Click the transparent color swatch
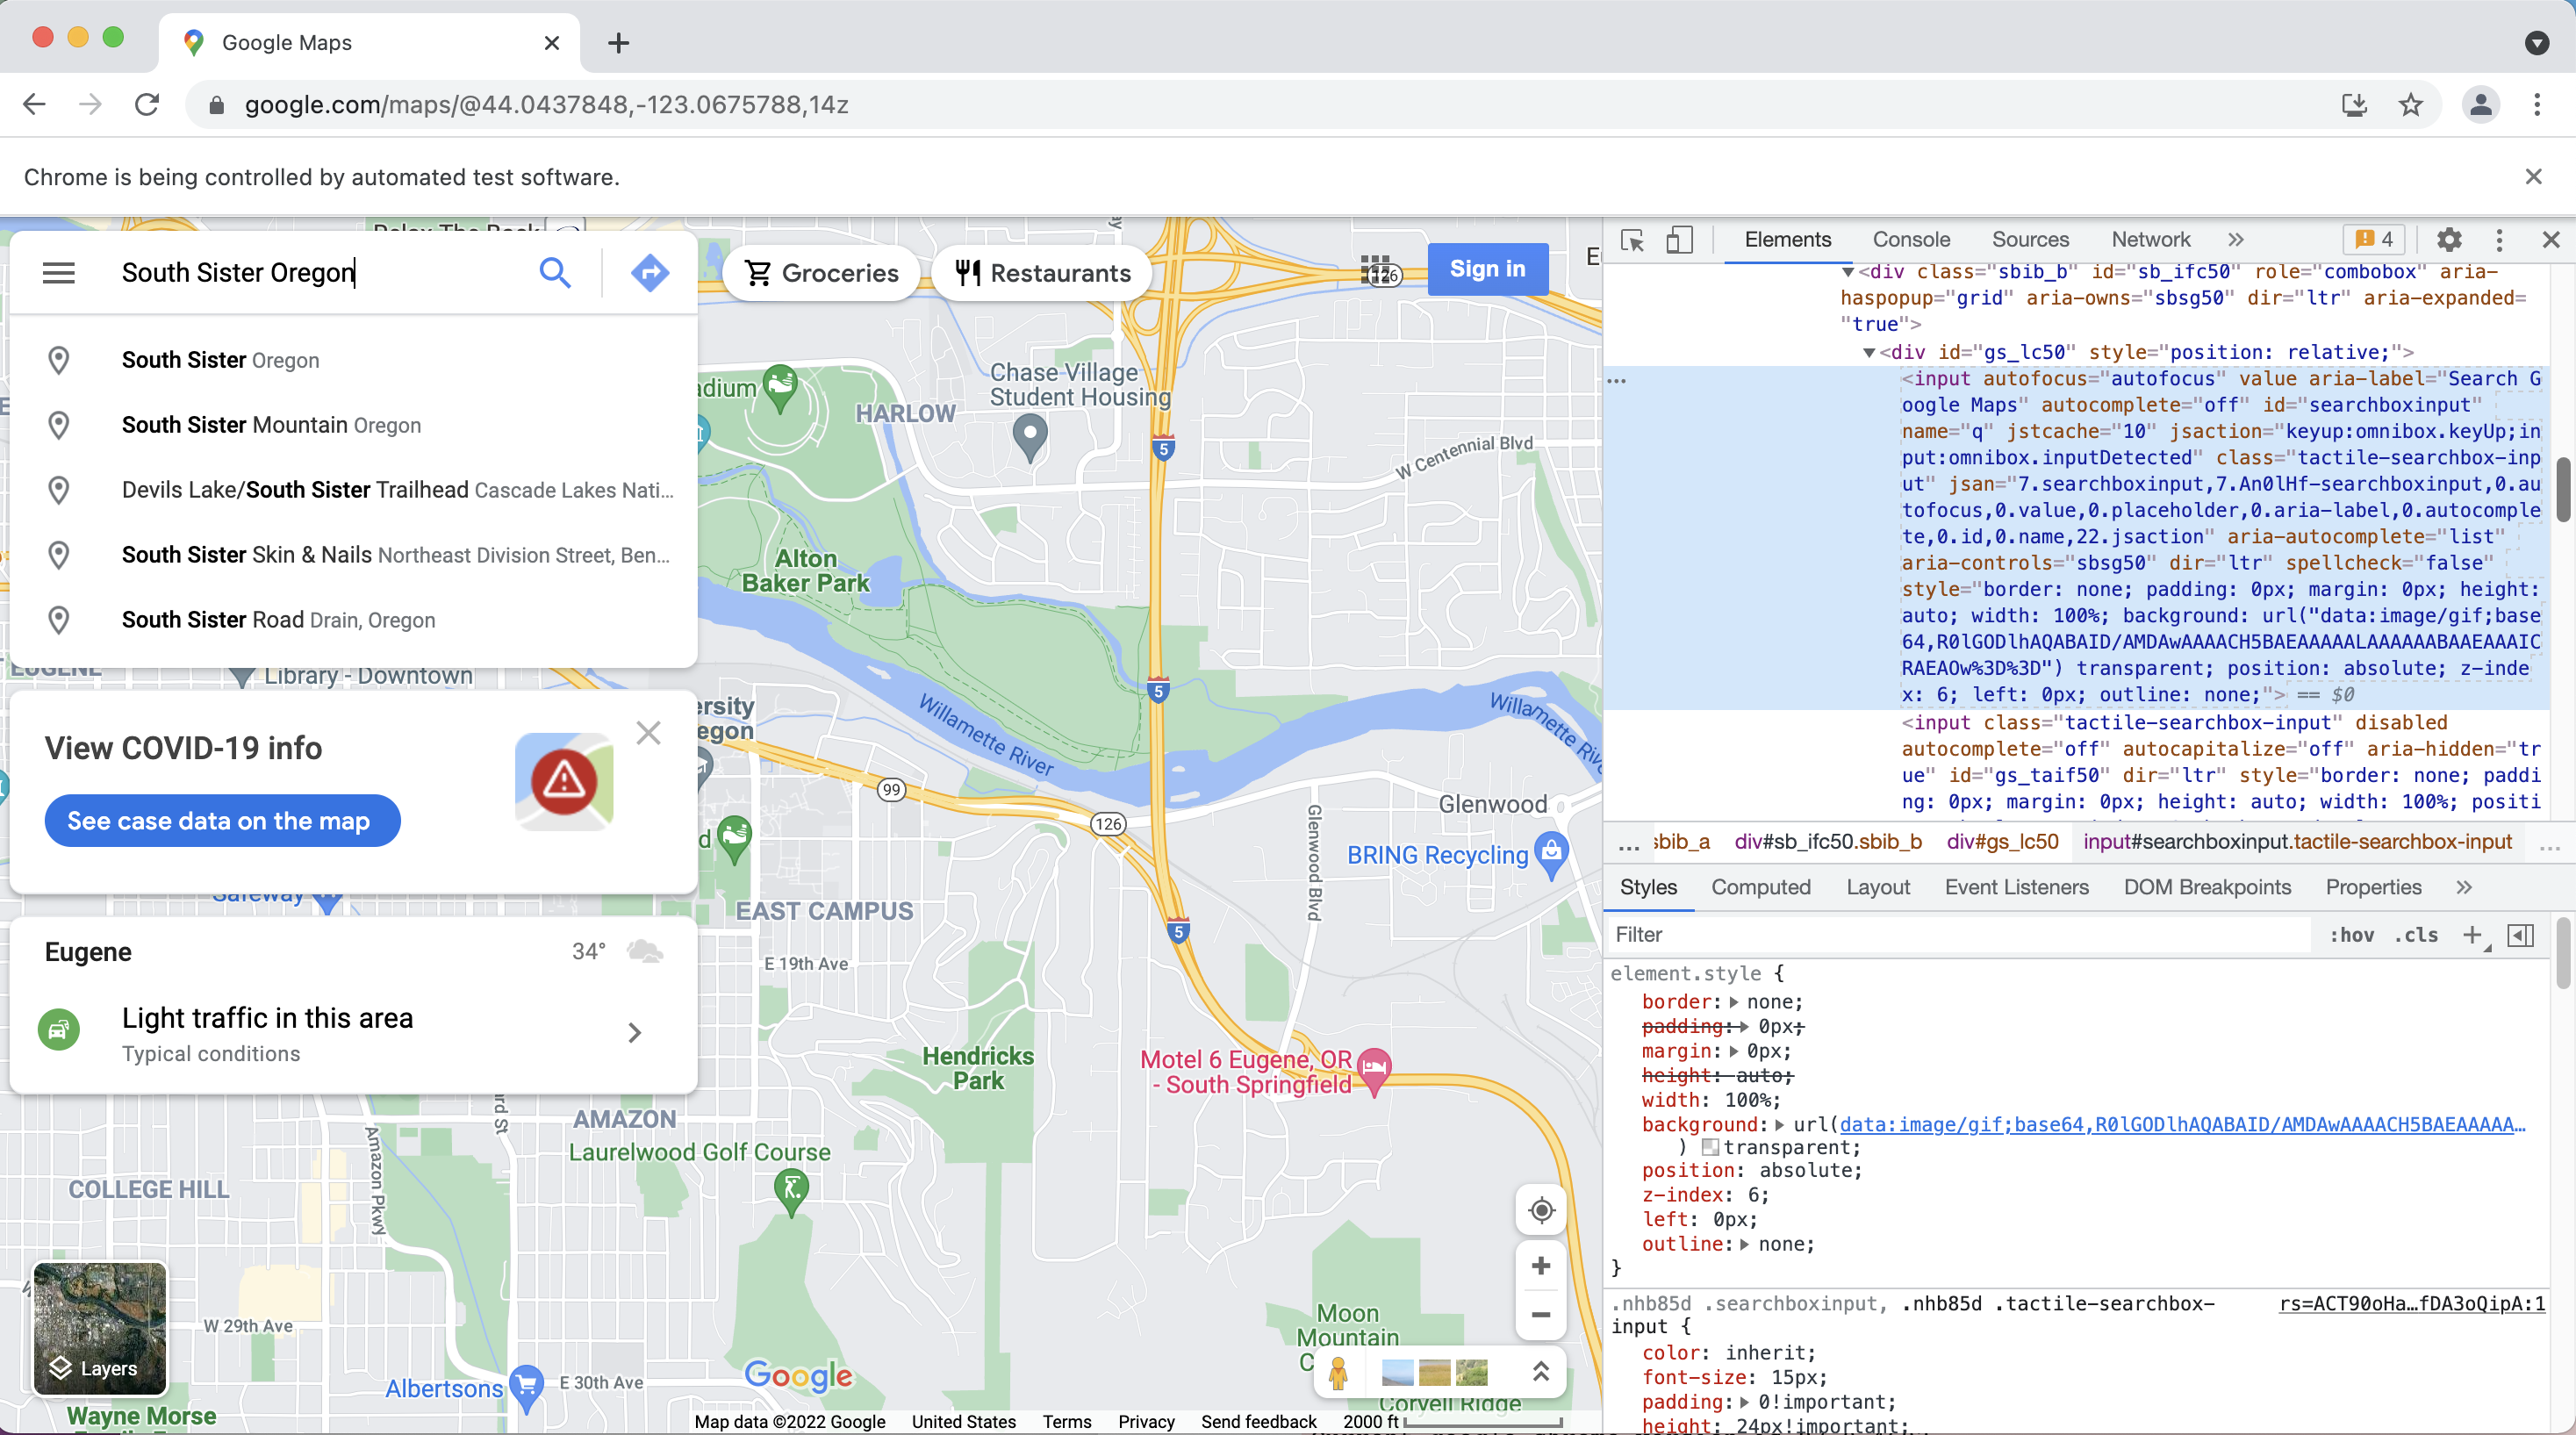 point(1710,1148)
